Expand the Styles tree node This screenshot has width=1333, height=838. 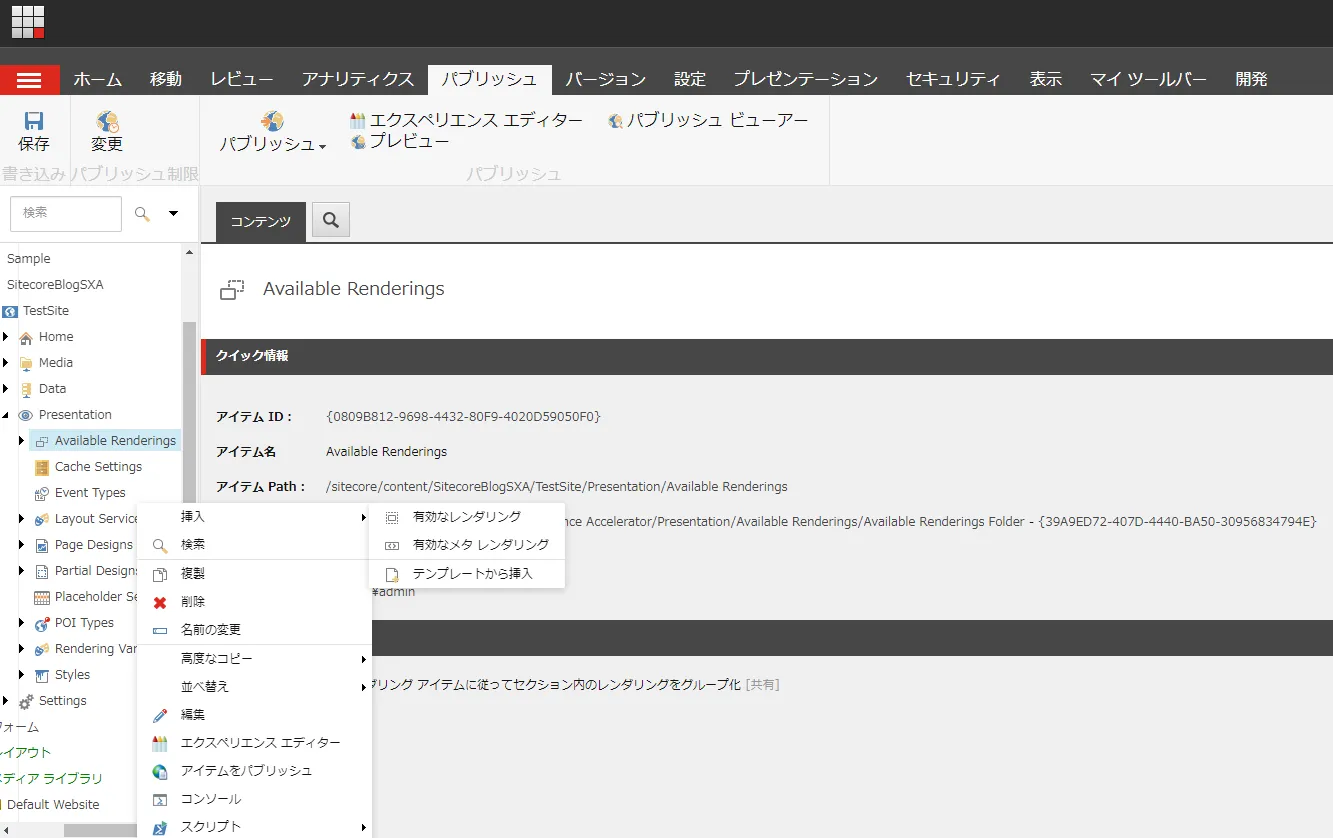click(22, 674)
